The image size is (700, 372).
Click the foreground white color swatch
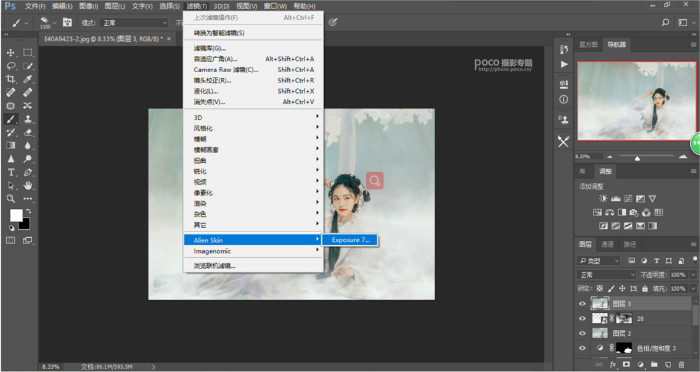click(16, 215)
